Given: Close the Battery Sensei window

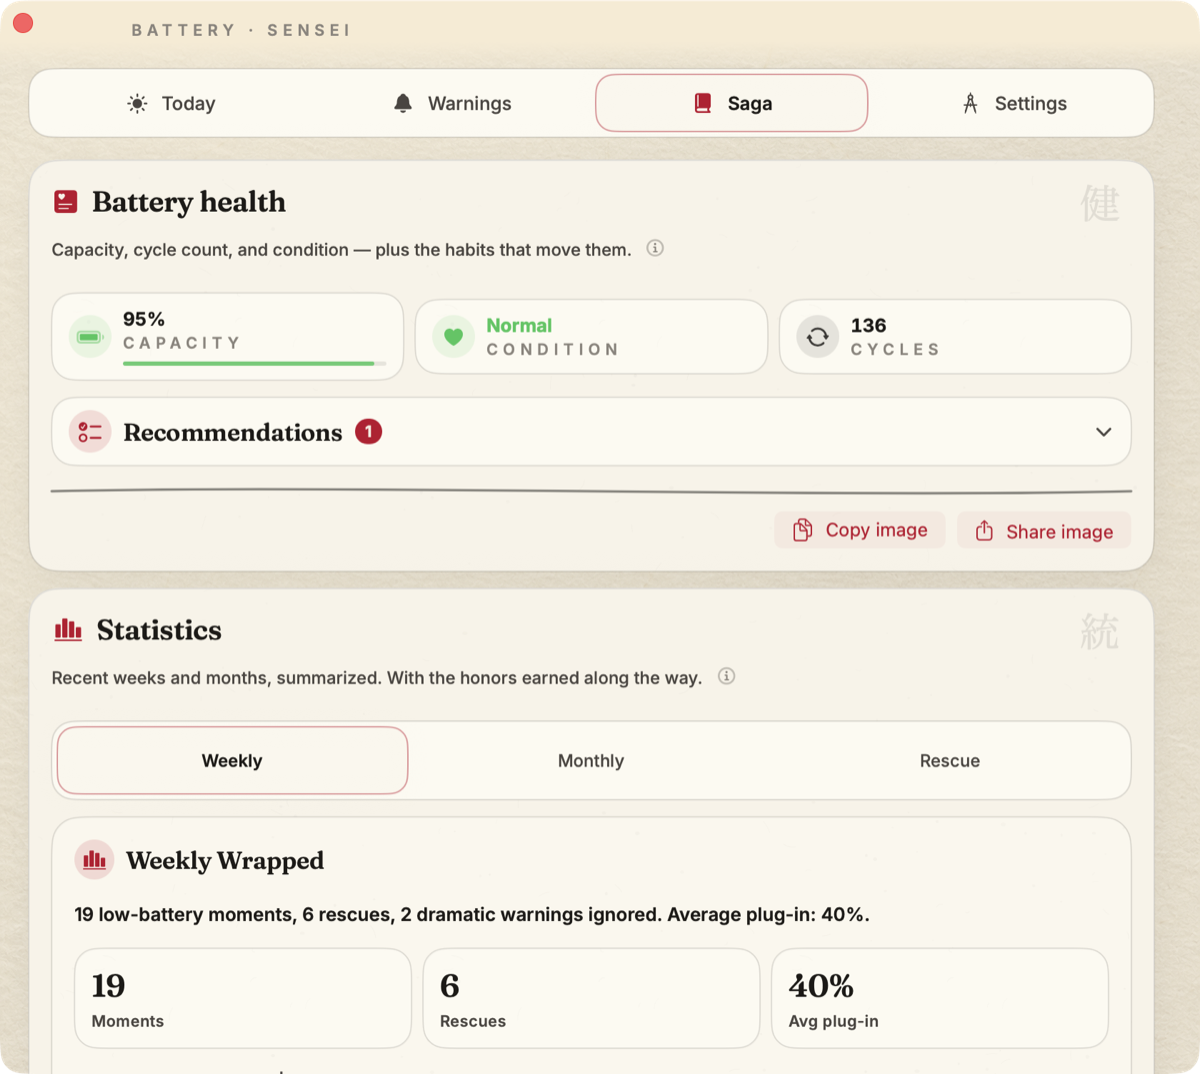Looking at the screenshot, I should pyautogui.click(x=23, y=23).
